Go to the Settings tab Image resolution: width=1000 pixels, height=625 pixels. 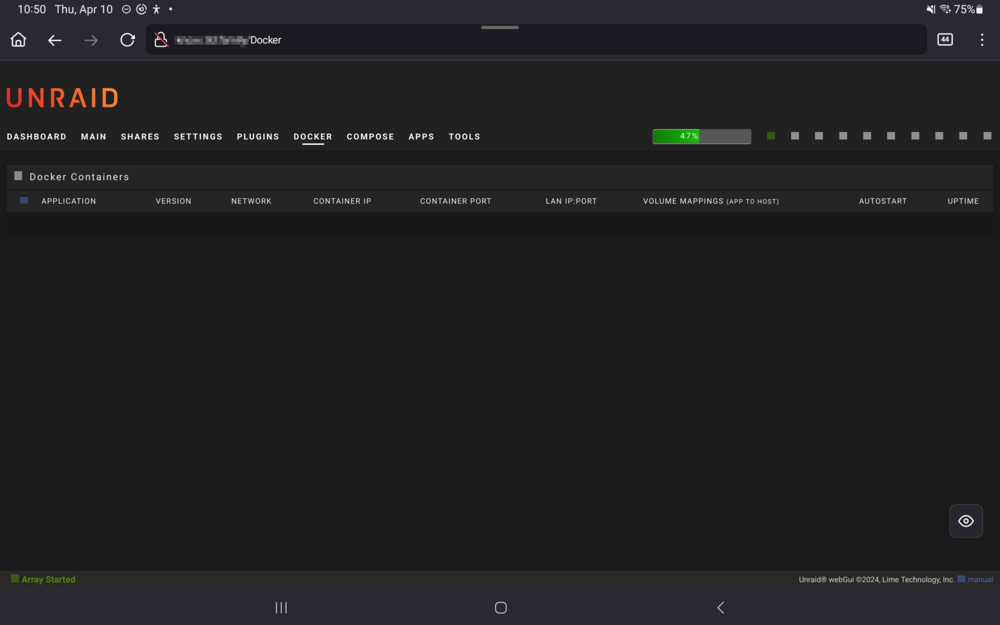tap(198, 136)
